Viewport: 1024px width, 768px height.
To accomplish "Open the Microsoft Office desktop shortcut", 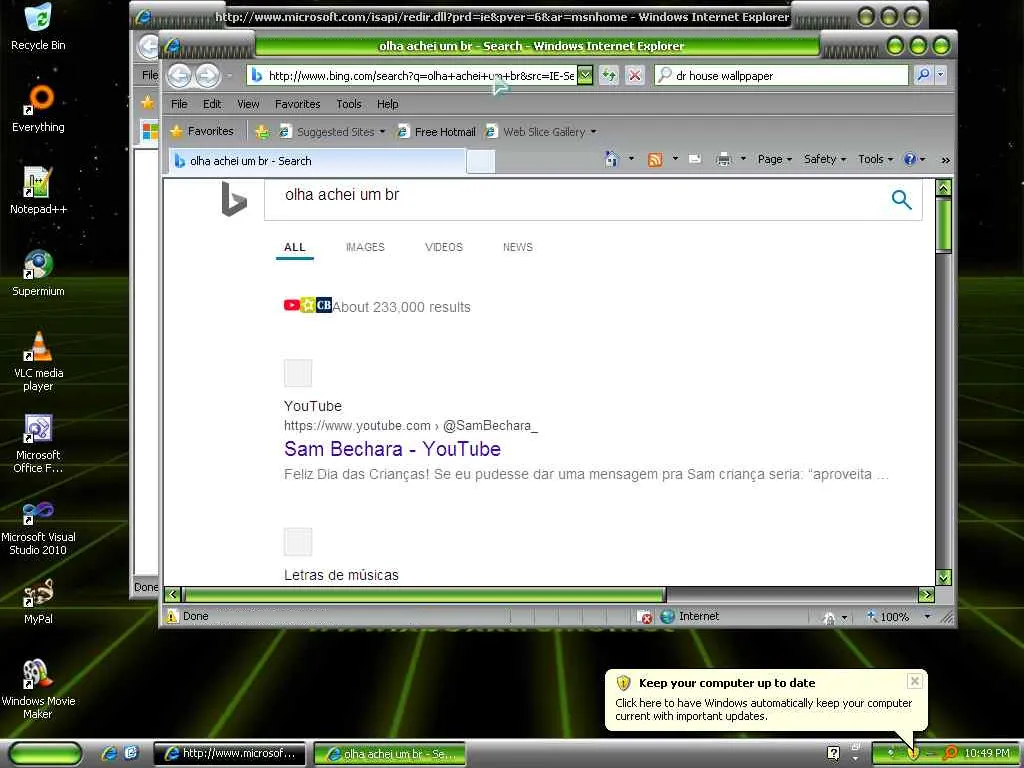I will pos(39,443).
